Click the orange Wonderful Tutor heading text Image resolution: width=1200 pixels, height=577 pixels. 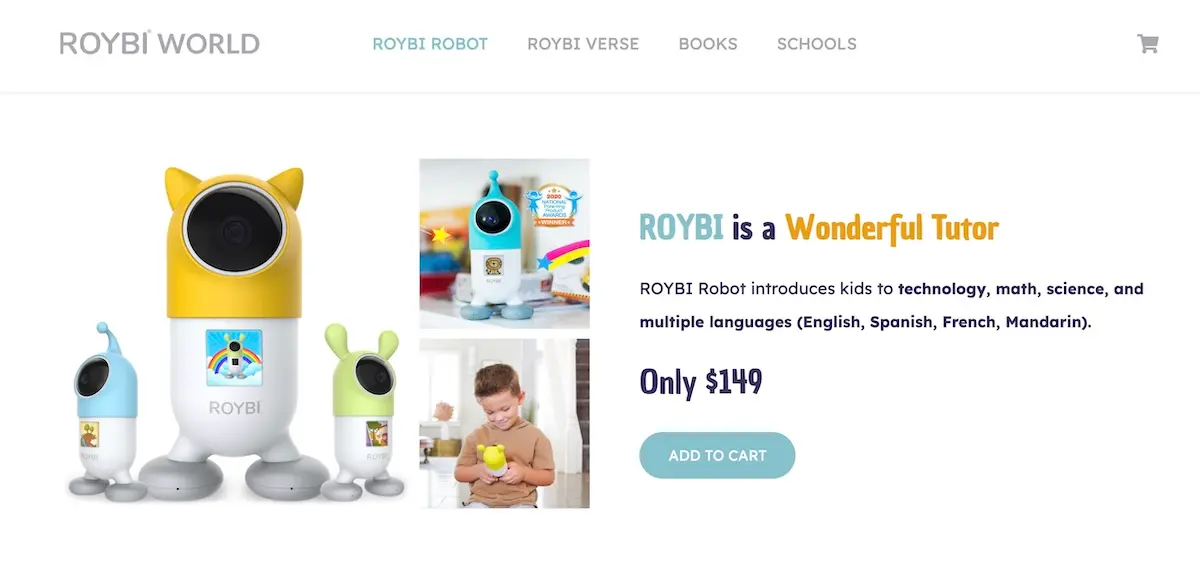pyautogui.click(x=892, y=228)
